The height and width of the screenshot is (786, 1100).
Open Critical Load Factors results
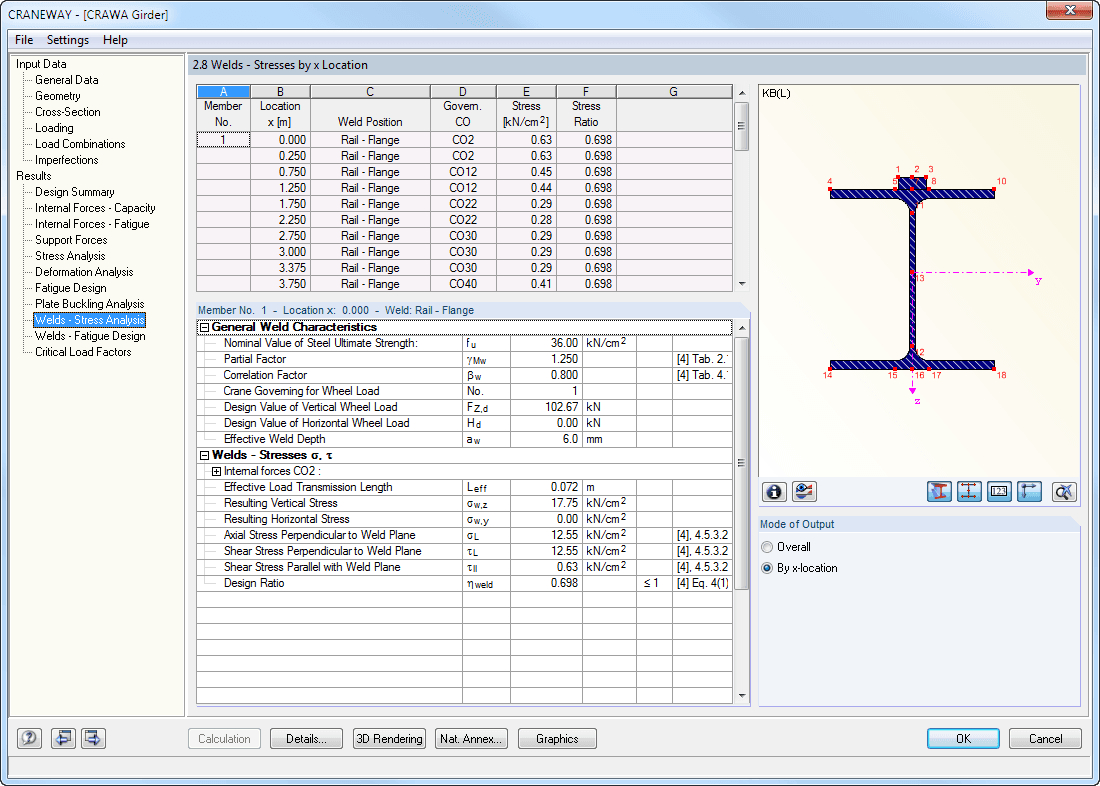(83, 352)
